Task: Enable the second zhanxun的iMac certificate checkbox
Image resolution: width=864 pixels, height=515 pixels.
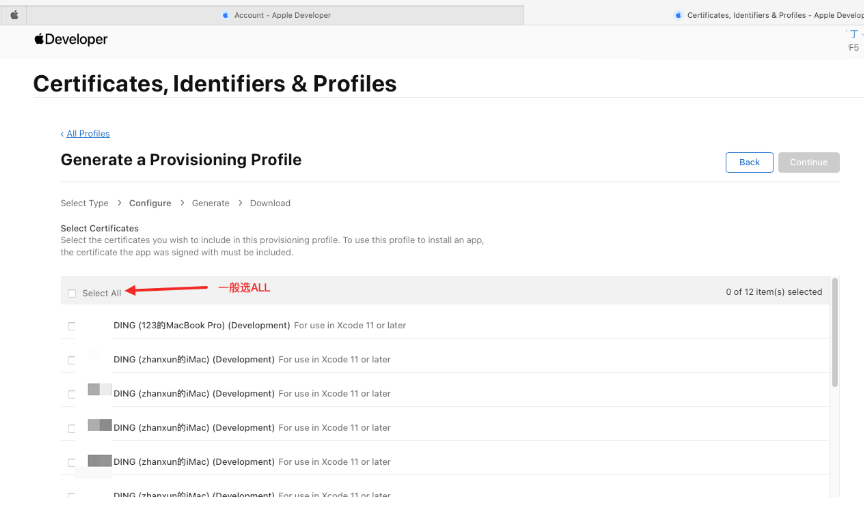Action: (72, 394)
